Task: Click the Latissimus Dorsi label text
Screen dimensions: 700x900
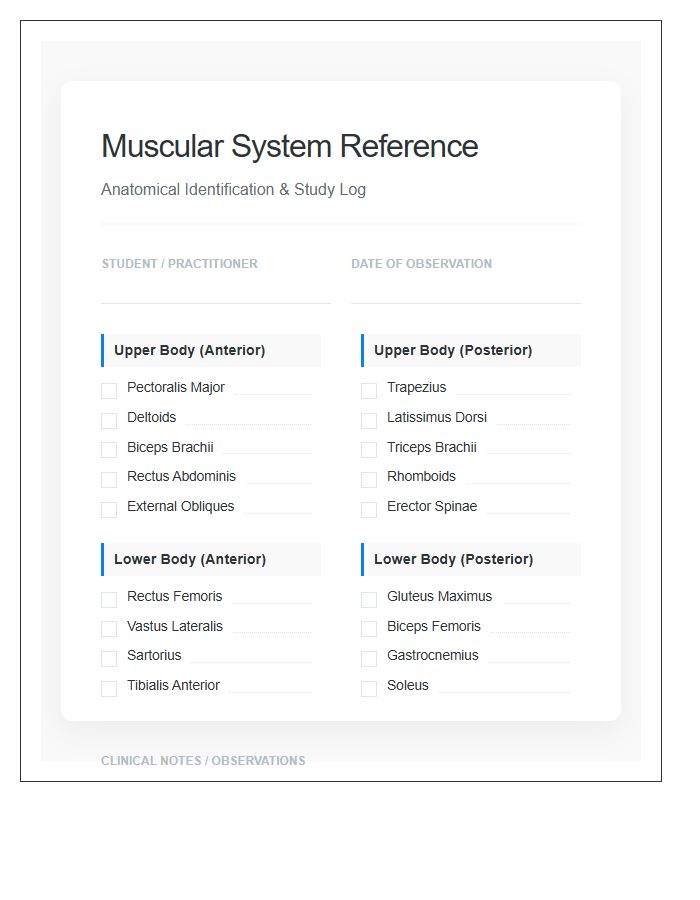Action: [x=437, y=417]
